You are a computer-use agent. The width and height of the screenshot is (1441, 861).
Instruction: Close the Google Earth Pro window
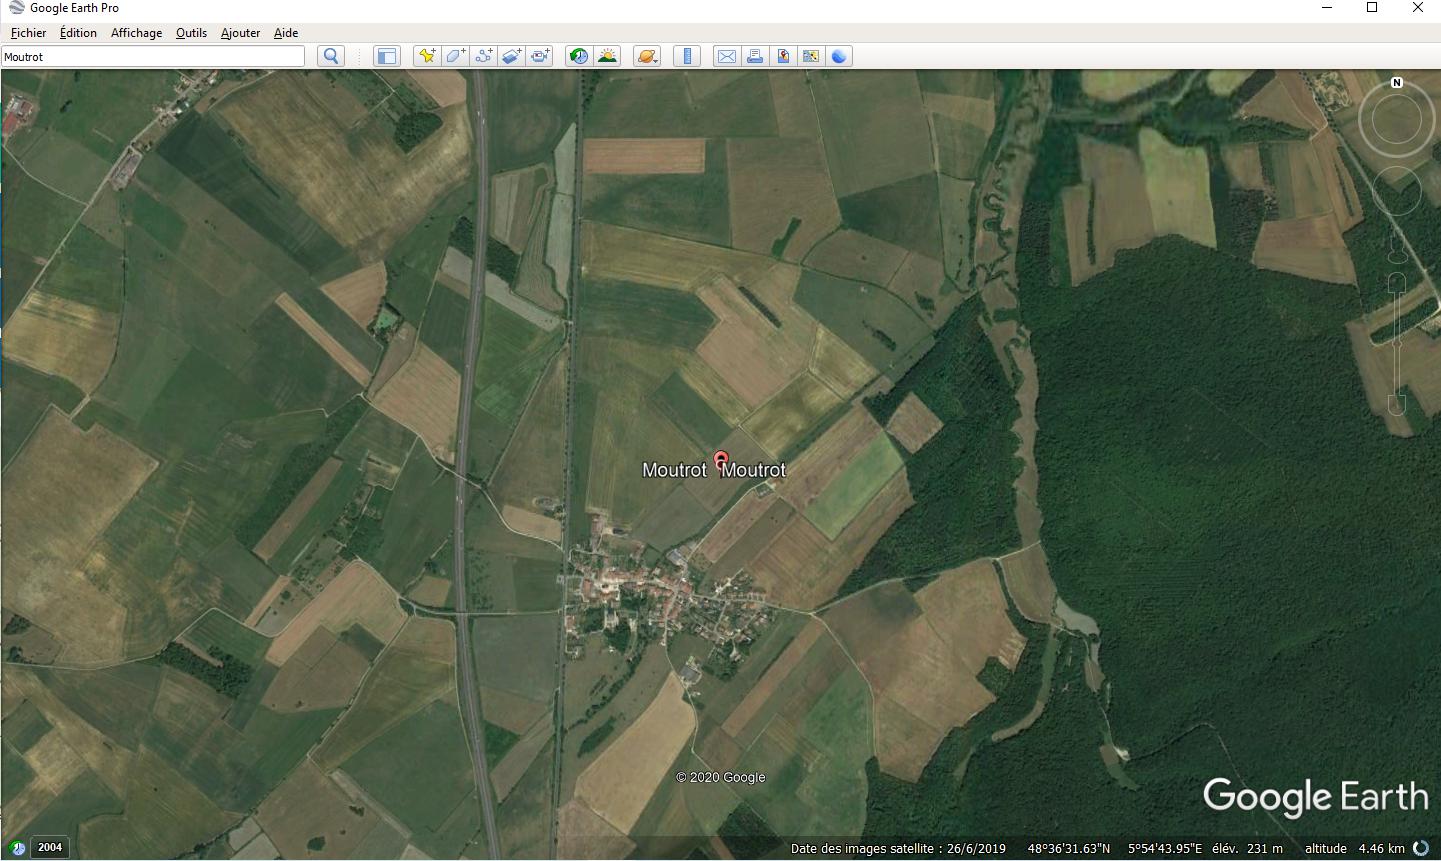pyautogui.click(x=1418, y=8)
